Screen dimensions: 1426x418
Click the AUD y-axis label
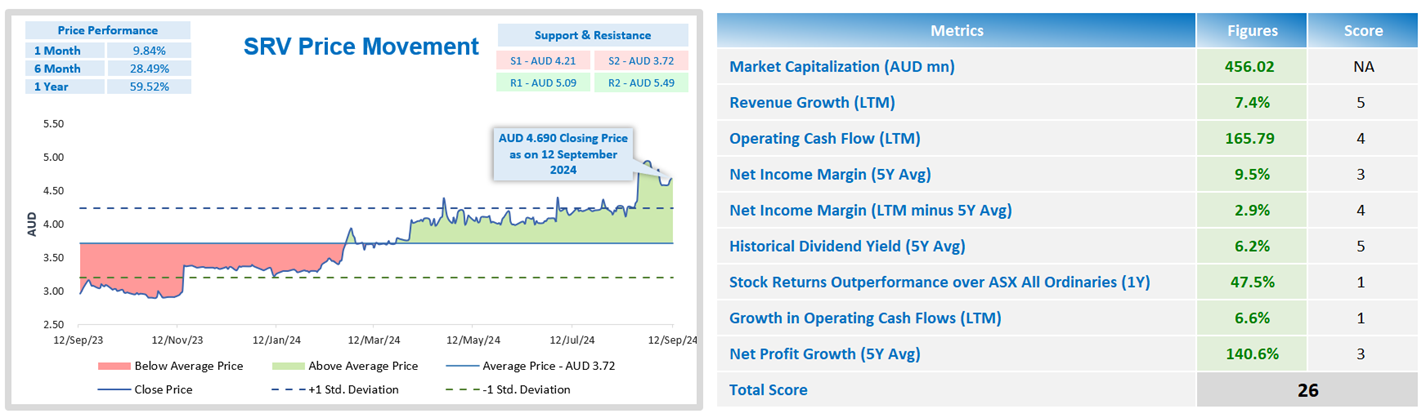pos(31,224)
